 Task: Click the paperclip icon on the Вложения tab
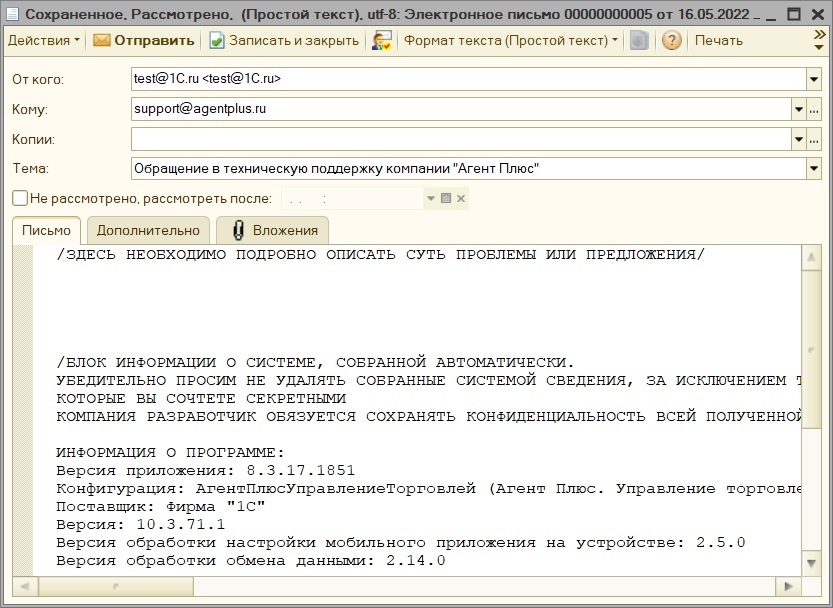(238, 230)
